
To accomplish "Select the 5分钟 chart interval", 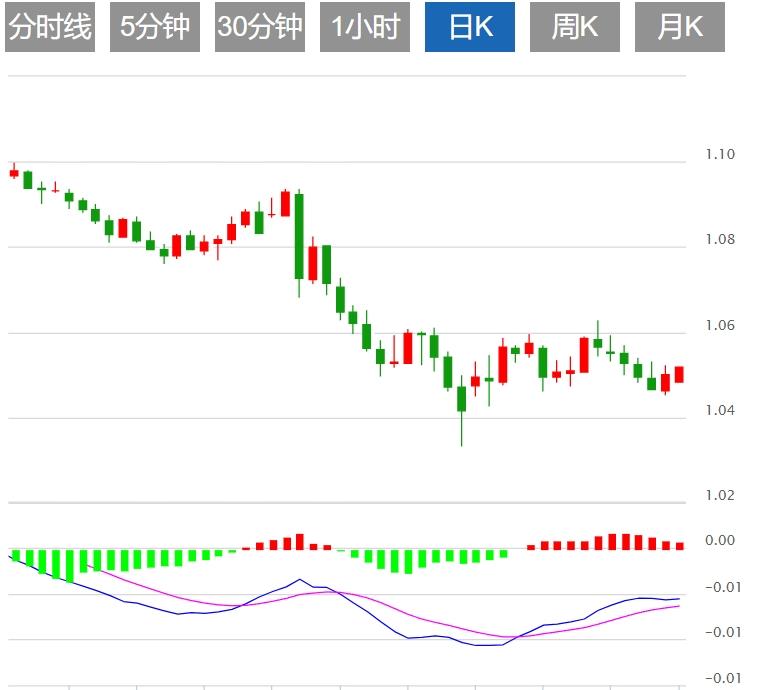I will [154, 27].
